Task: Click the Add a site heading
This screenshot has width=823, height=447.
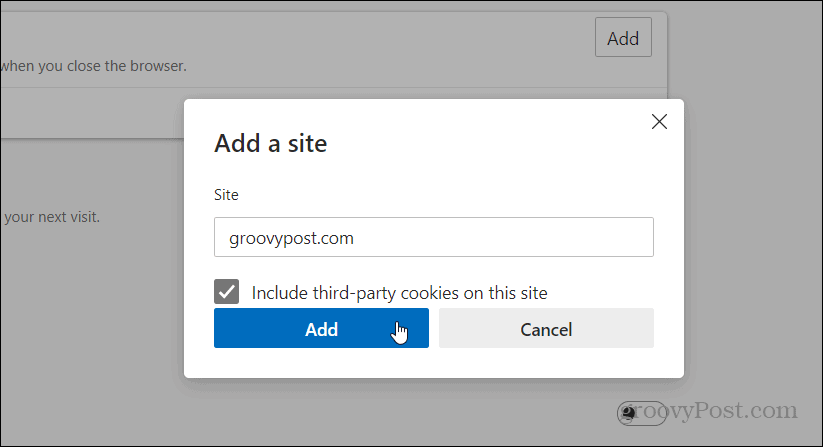Action: 270,143
